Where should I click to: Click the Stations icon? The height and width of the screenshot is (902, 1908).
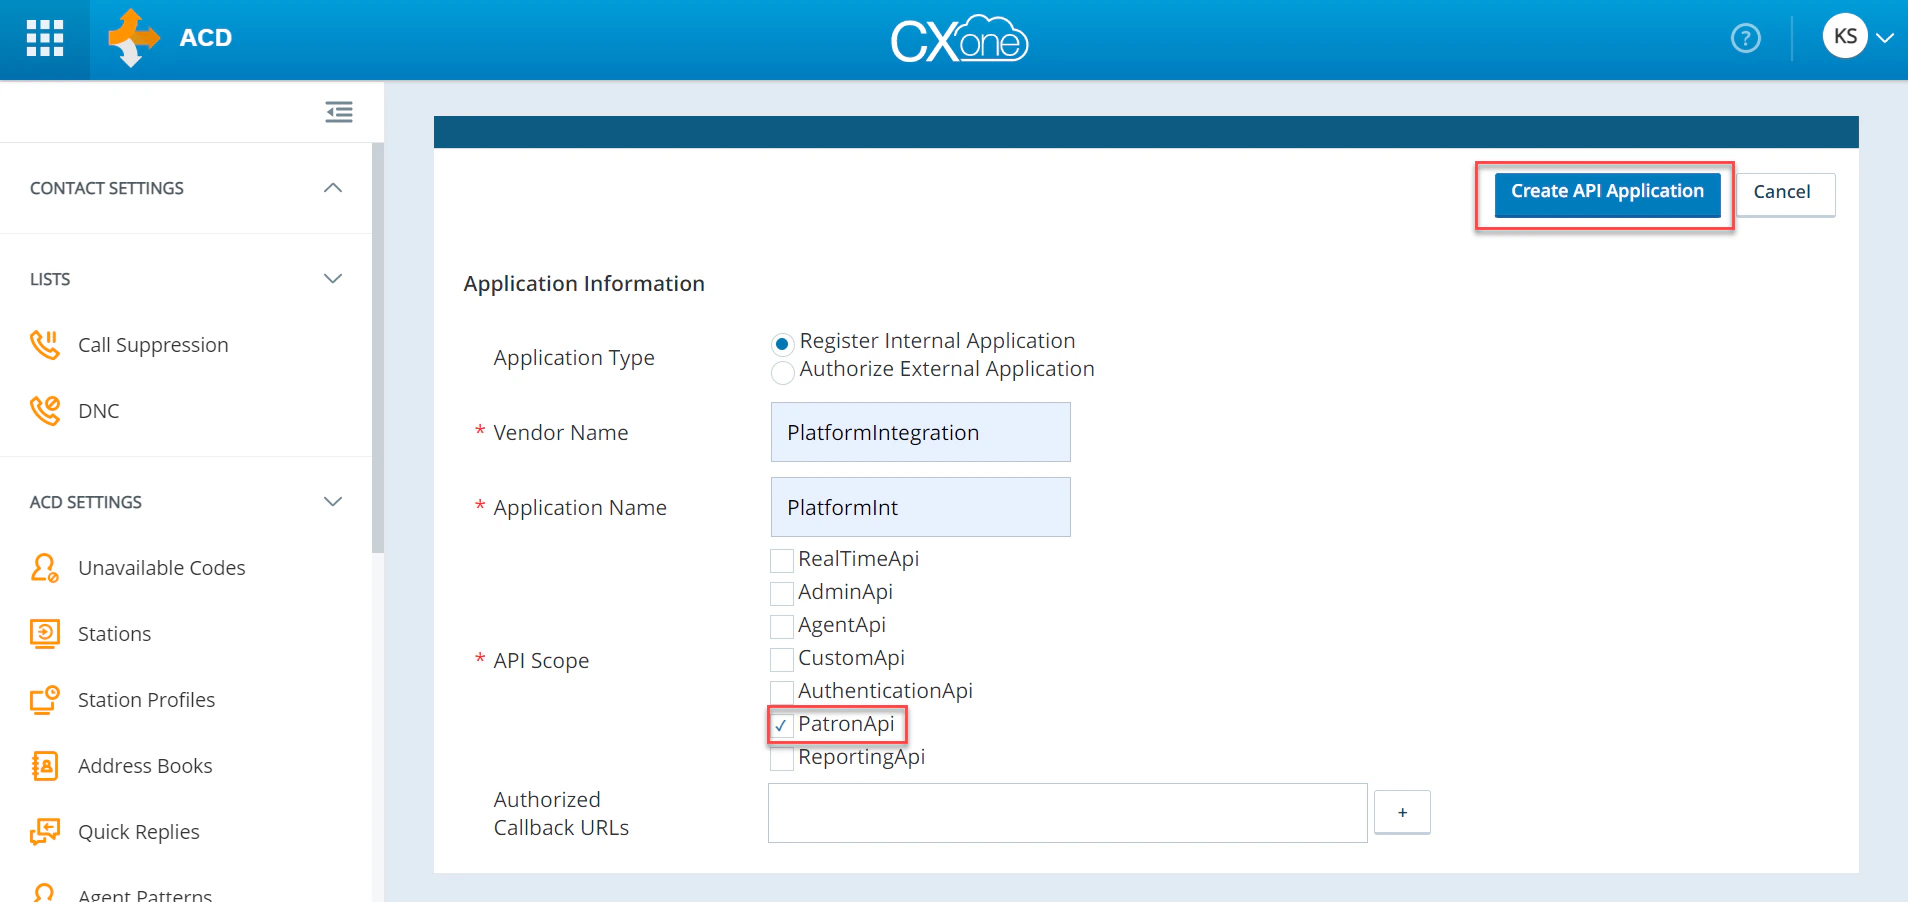point(45,634)
